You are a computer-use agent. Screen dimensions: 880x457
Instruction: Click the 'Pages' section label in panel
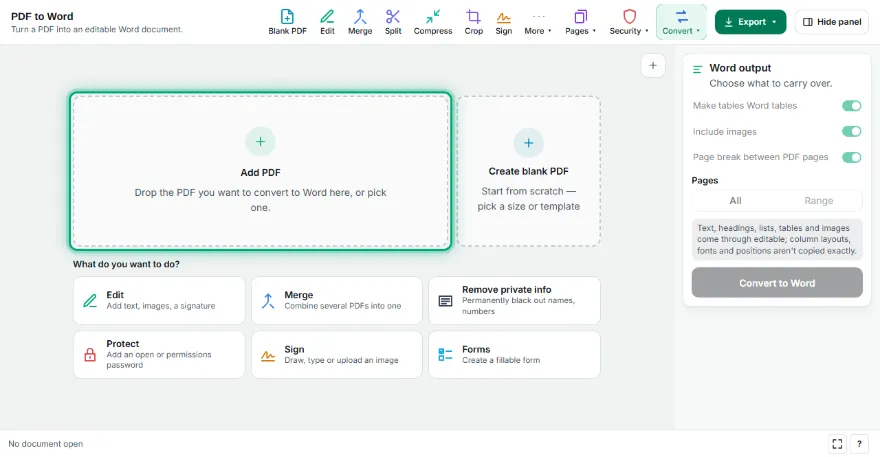705,180
